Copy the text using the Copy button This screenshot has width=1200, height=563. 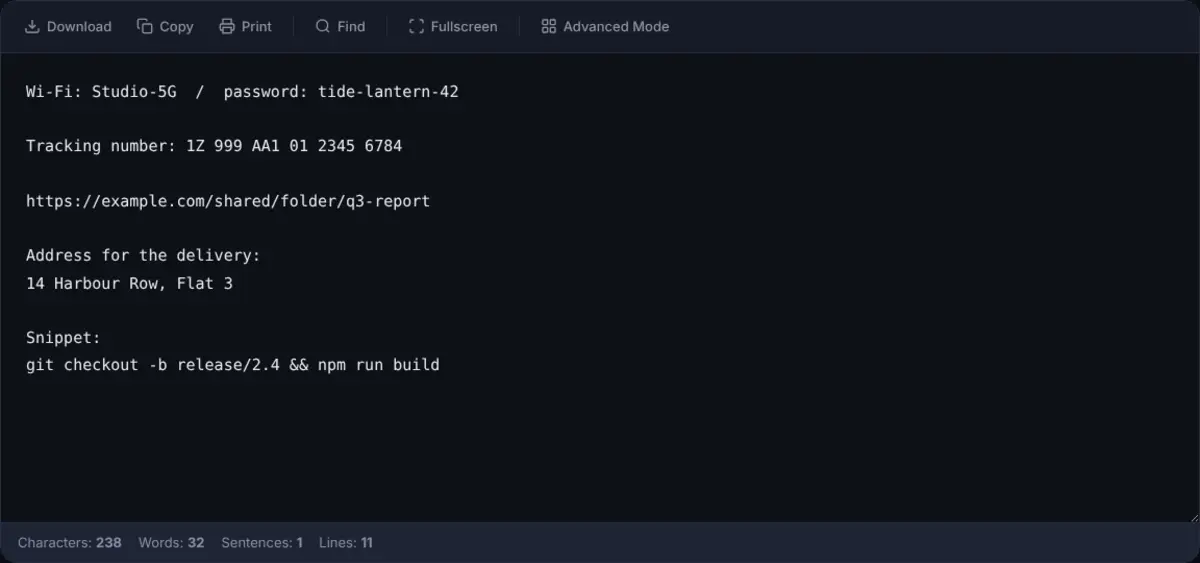point(165,27)
